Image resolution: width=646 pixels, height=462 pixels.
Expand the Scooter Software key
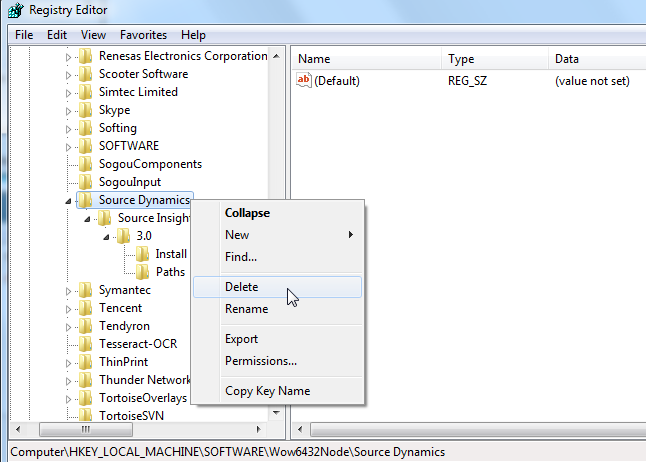68,75
